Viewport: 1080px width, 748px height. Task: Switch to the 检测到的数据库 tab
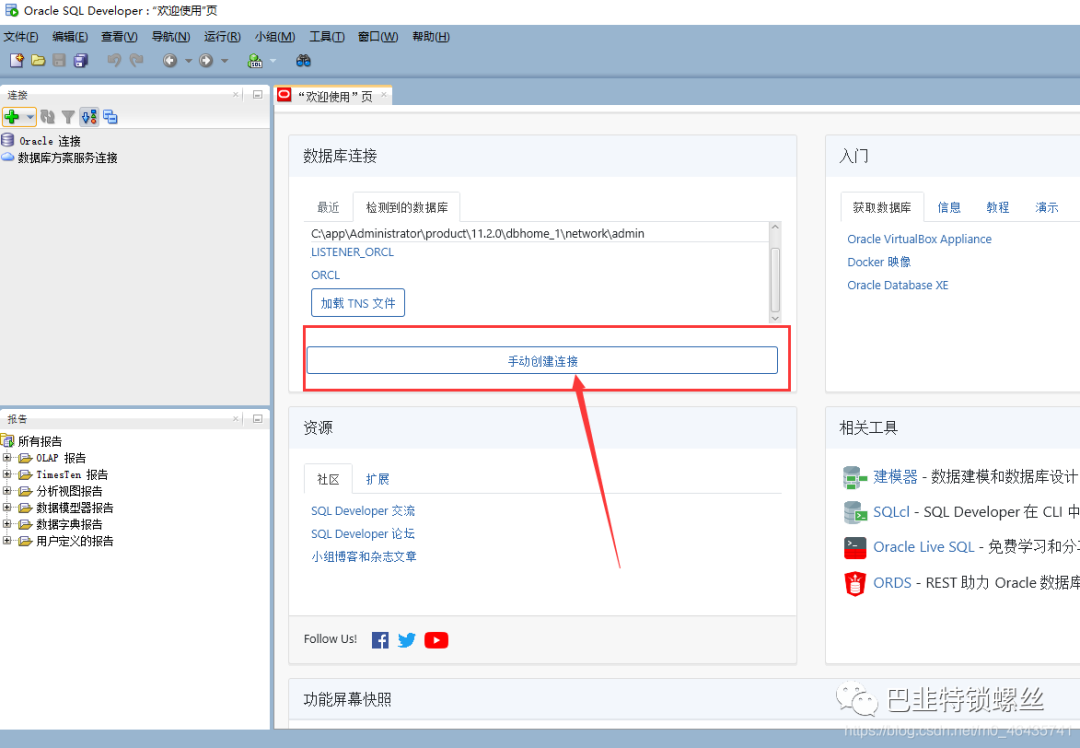406,207
